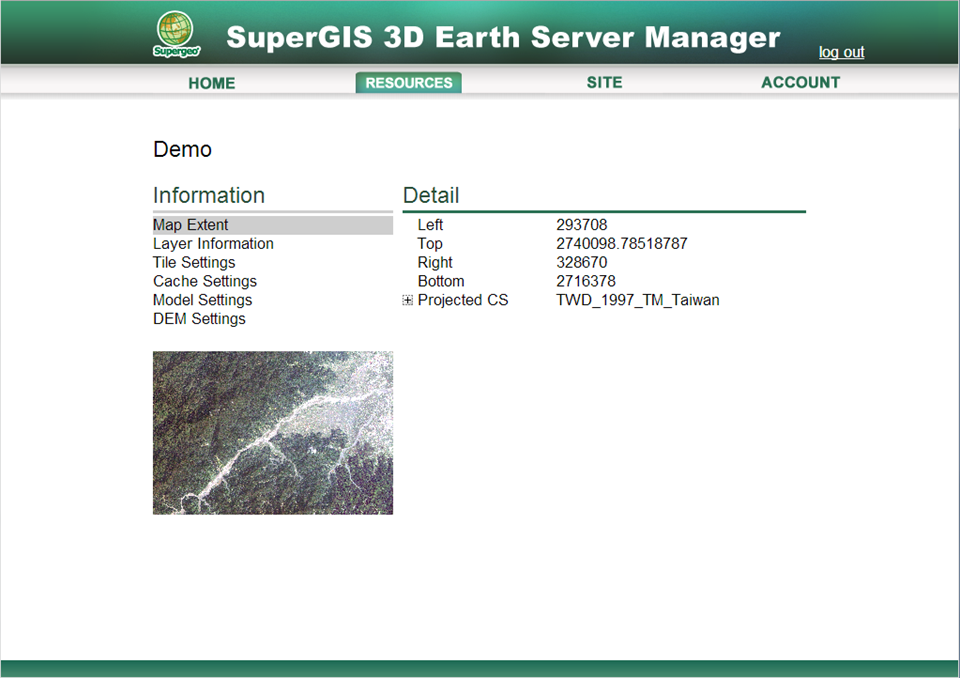This screenshot has width=960, height=678.
Task: Open Layer Information
Action: click(x=213, y=244)
